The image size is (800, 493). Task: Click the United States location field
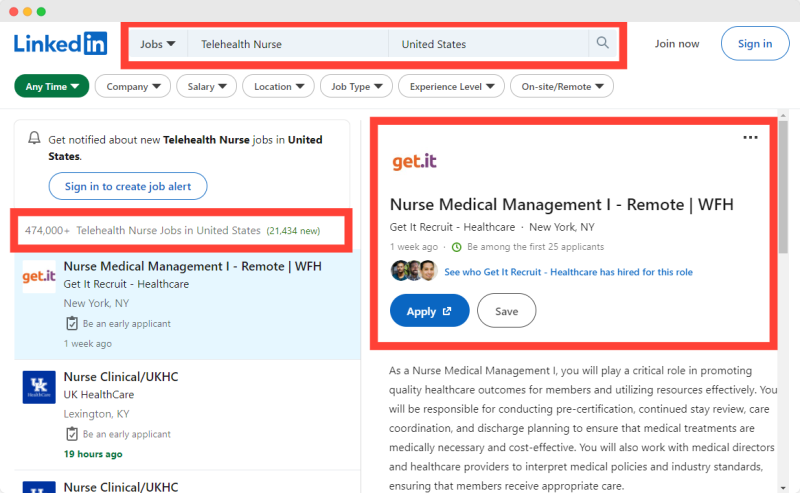pos(488,44)
